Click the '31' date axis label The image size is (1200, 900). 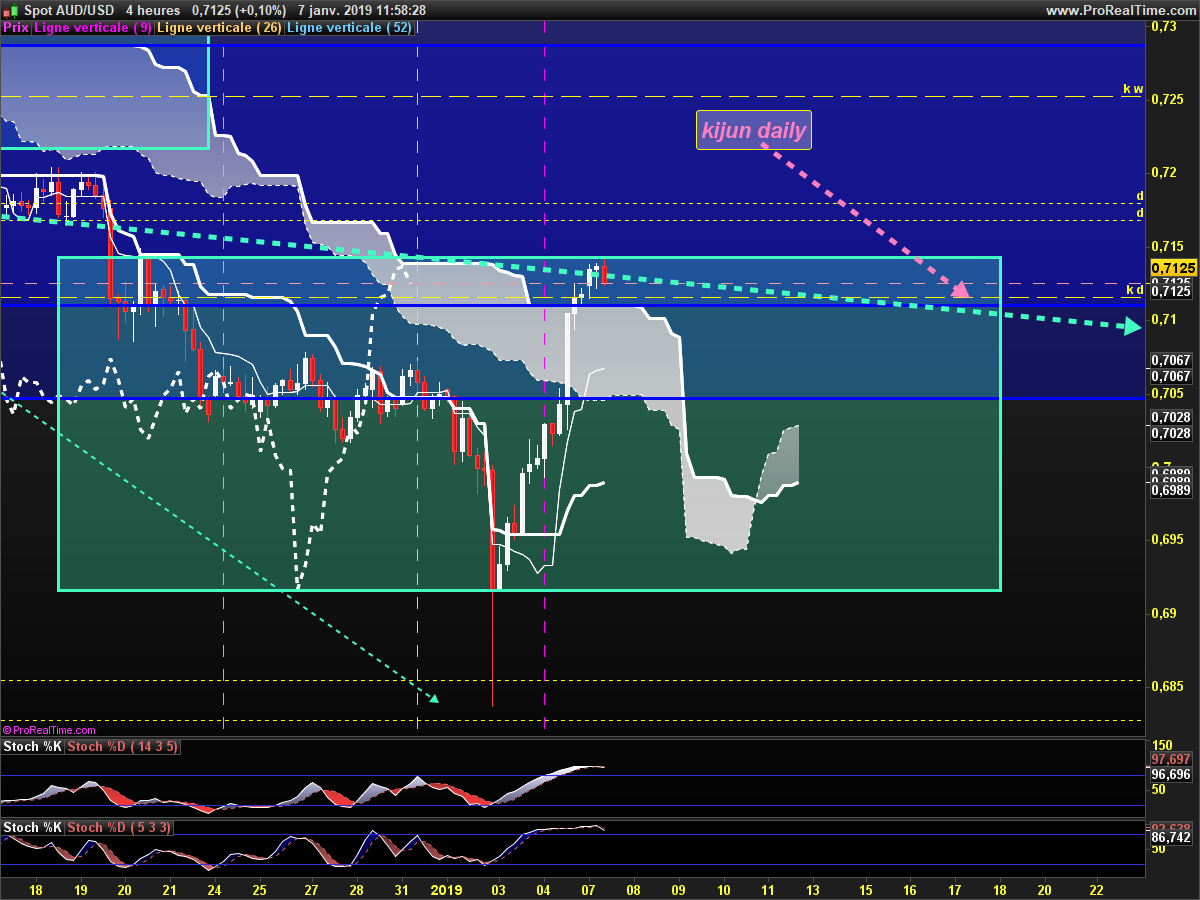click(x=401, y=889)
